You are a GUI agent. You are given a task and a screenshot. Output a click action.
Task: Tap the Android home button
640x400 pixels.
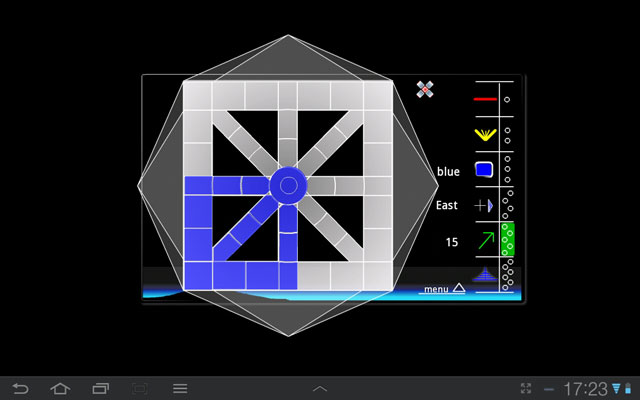pos(60,388)
